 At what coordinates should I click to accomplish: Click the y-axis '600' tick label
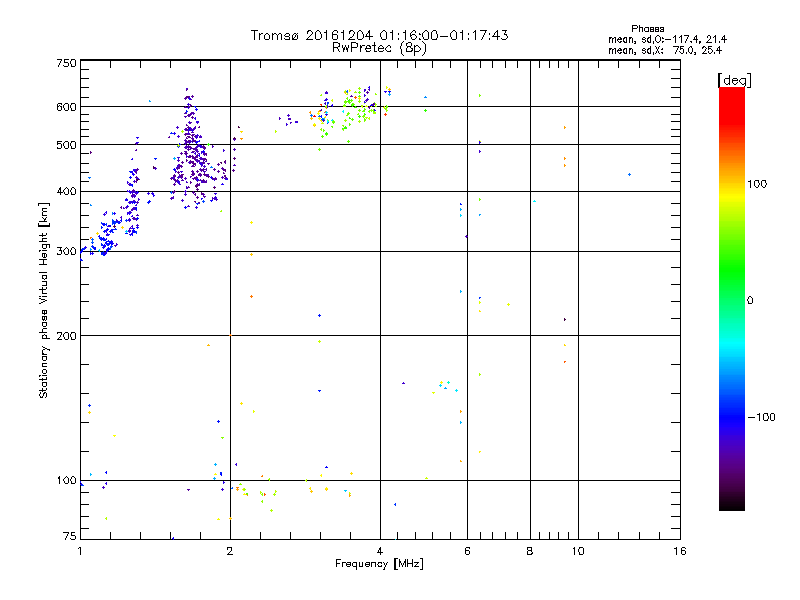(66, 107)
